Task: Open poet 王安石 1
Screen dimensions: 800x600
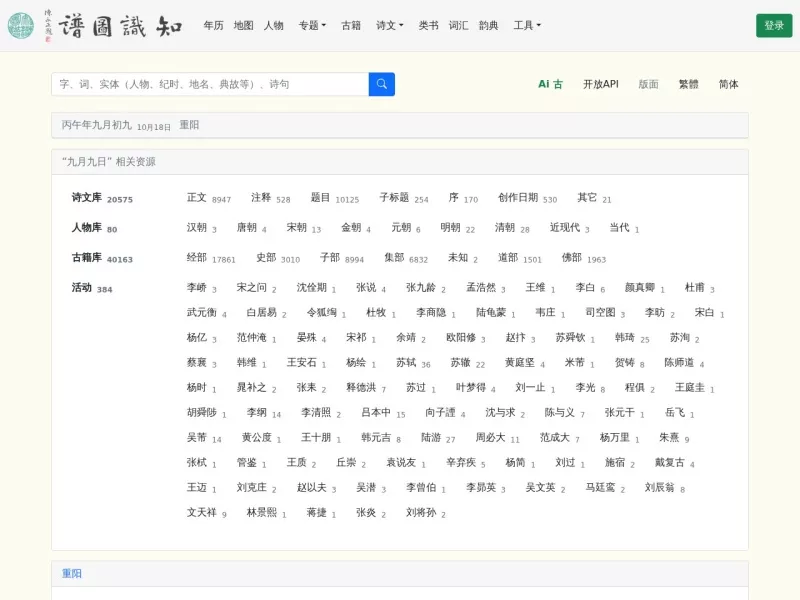Action: pos(306,363)
